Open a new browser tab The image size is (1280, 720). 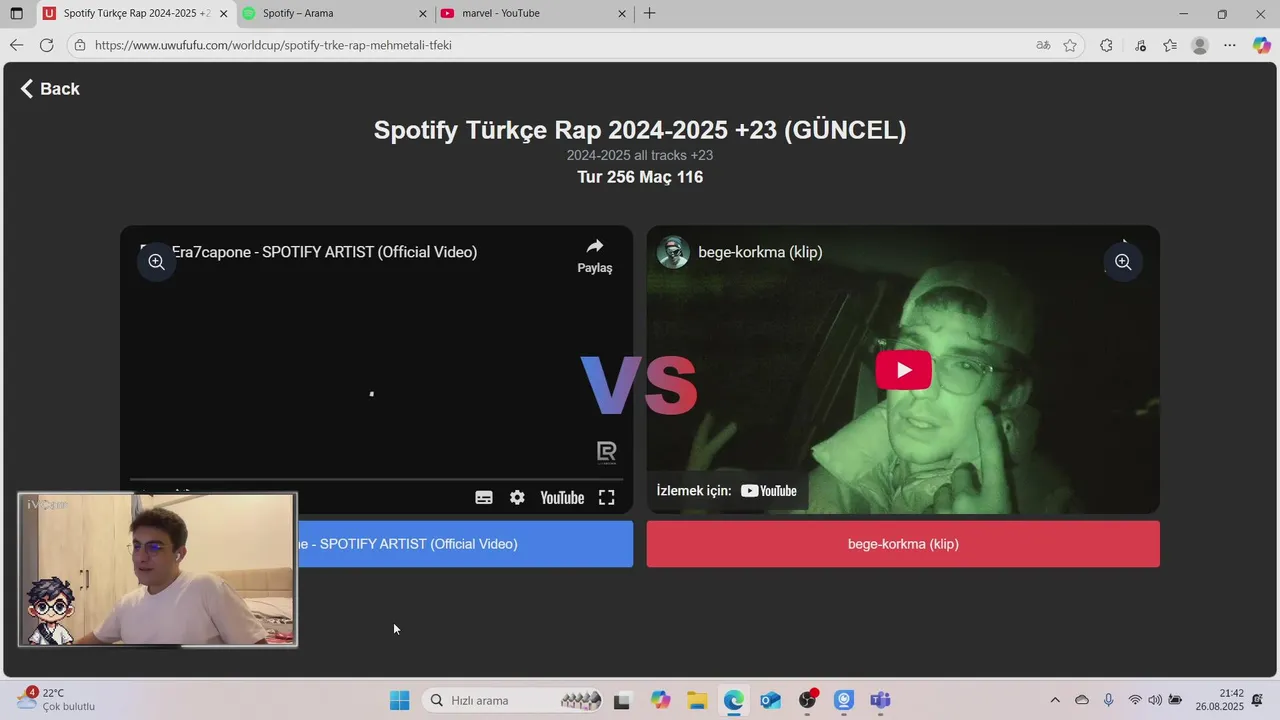(x=650, y=14)
